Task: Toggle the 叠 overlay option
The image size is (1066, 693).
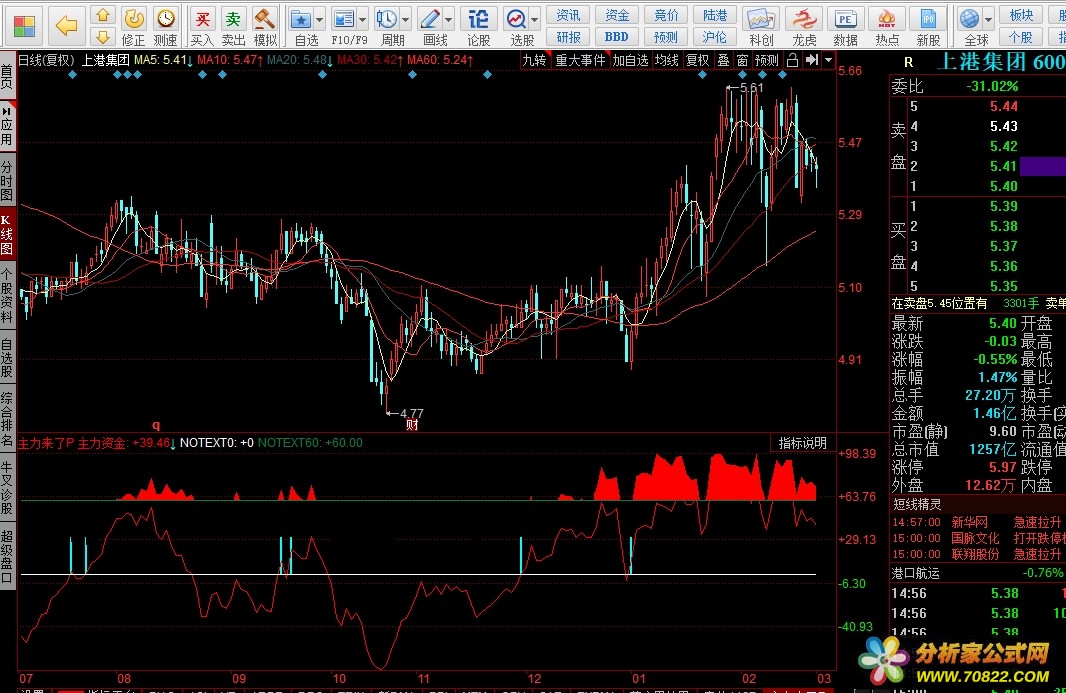Action: point(723,61)
